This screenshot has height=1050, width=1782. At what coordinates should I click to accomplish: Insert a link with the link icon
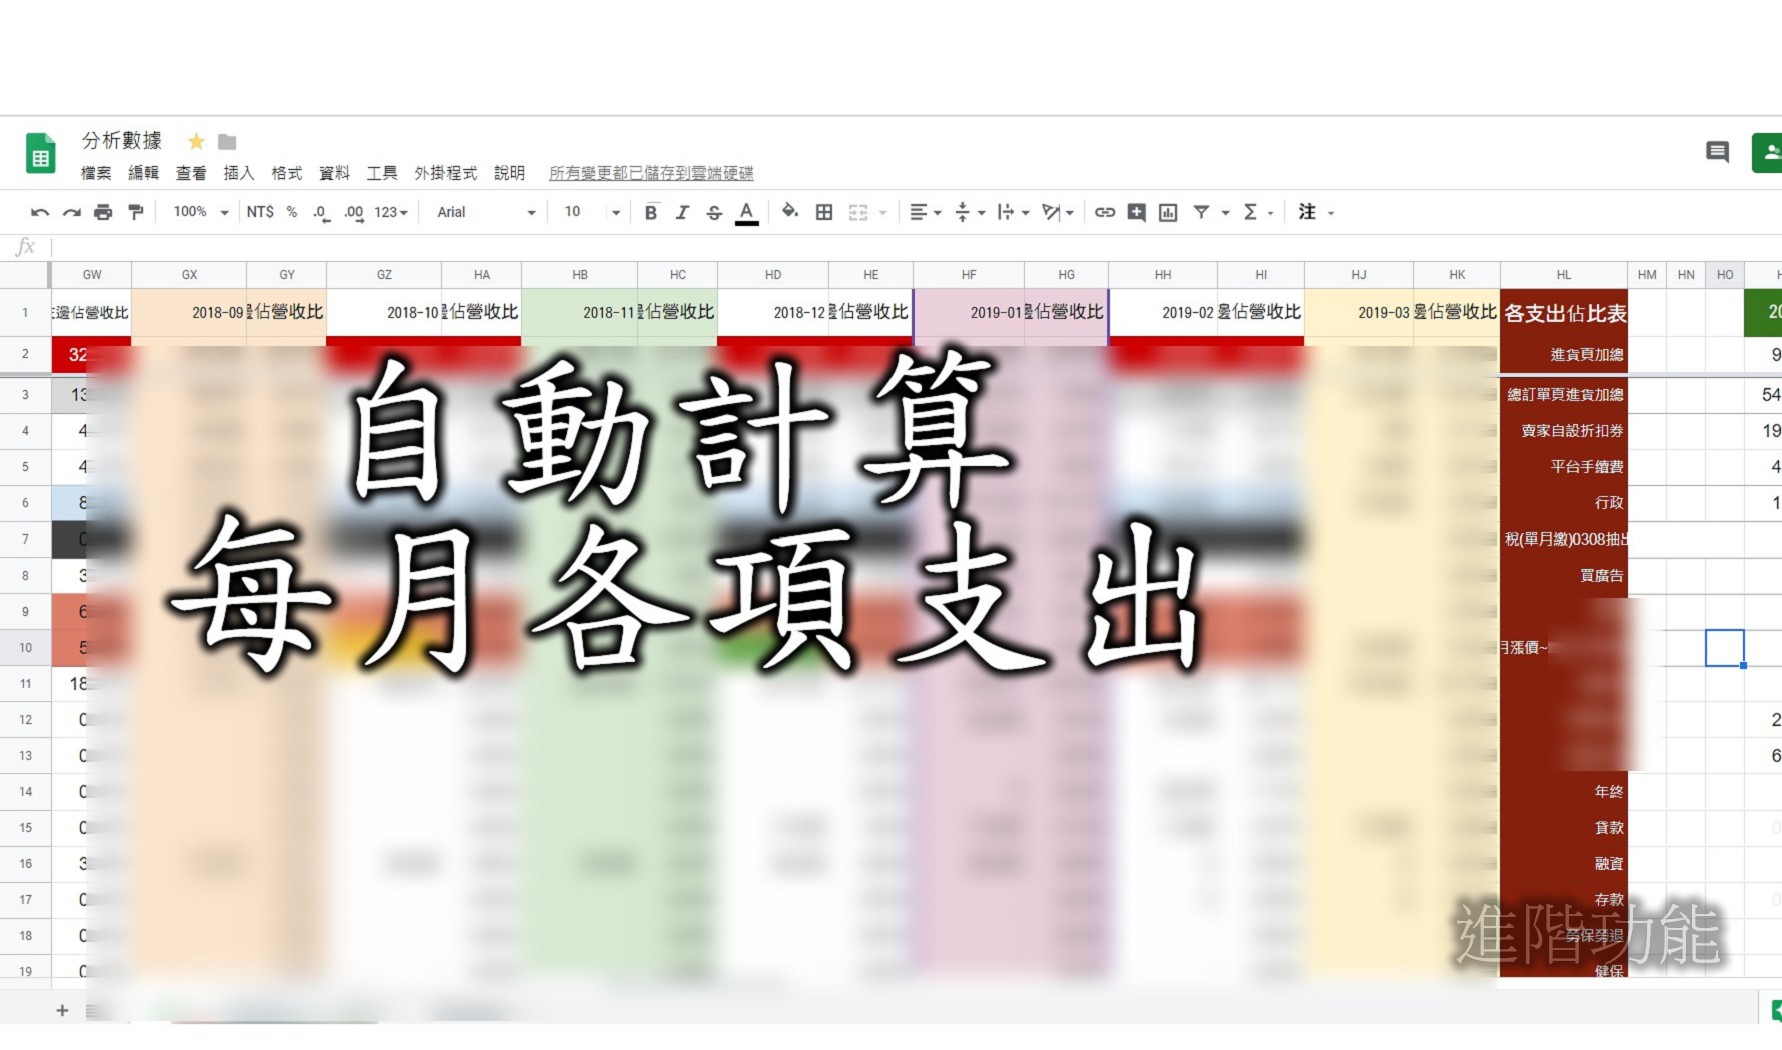tap(1105, 212)
